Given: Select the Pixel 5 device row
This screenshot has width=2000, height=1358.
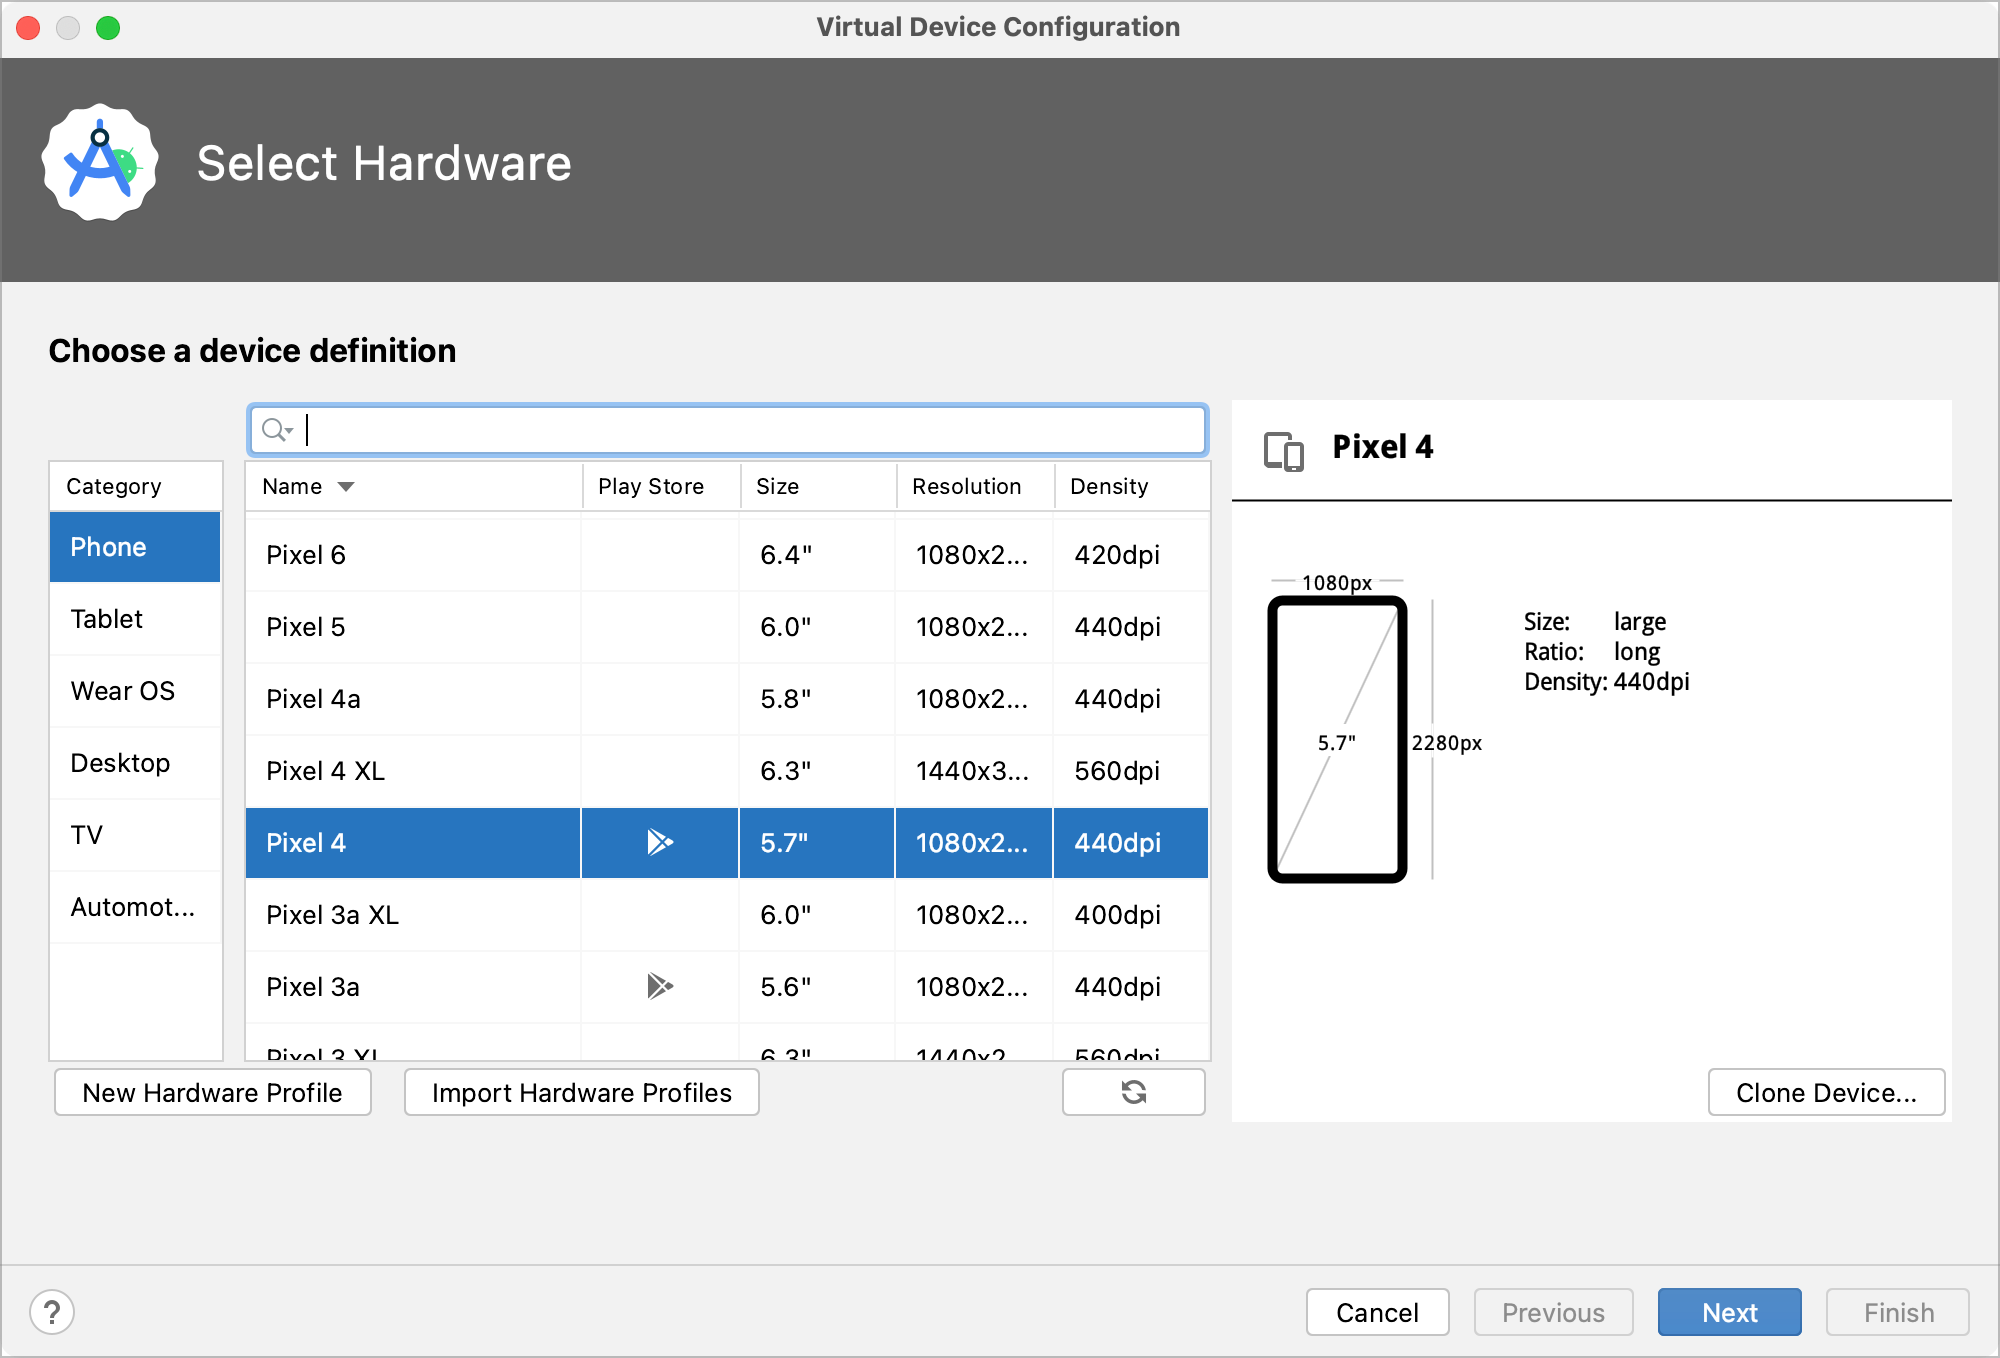Looking at the screenshot, I should (412, 627).
